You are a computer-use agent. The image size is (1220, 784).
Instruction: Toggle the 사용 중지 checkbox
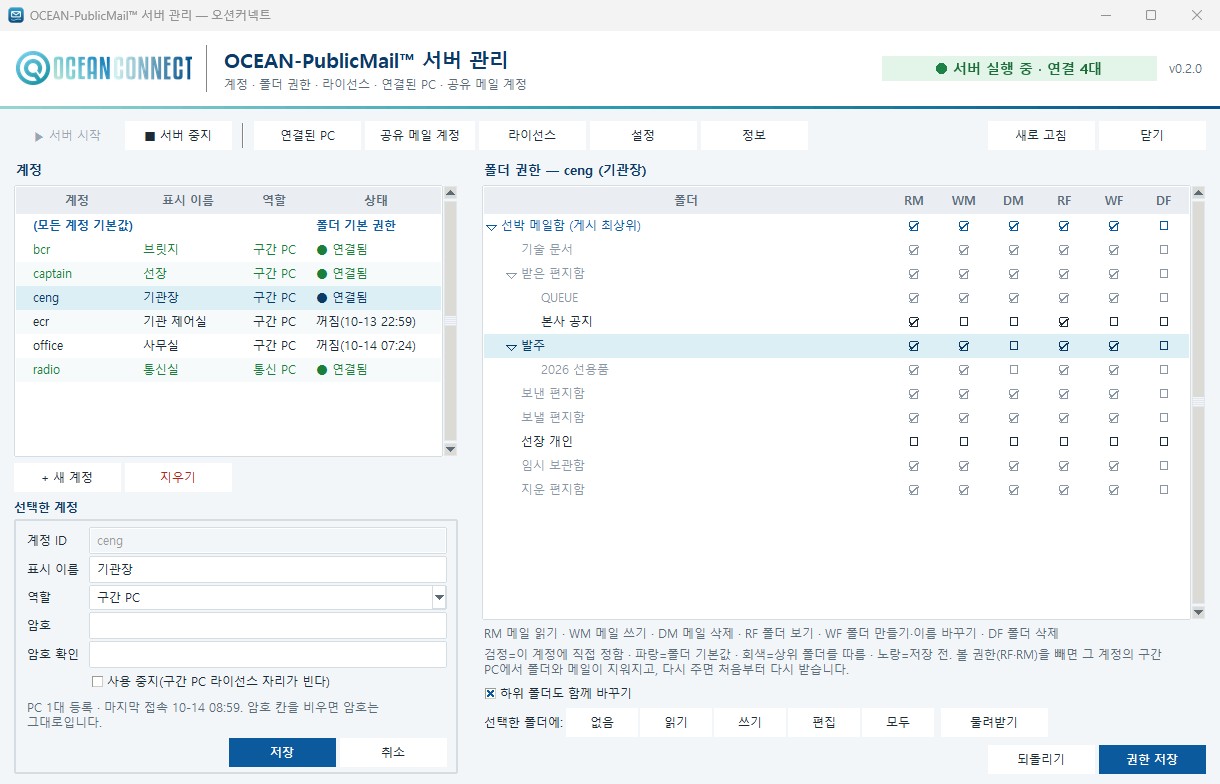pyautogui.click(x=97, y=682)
